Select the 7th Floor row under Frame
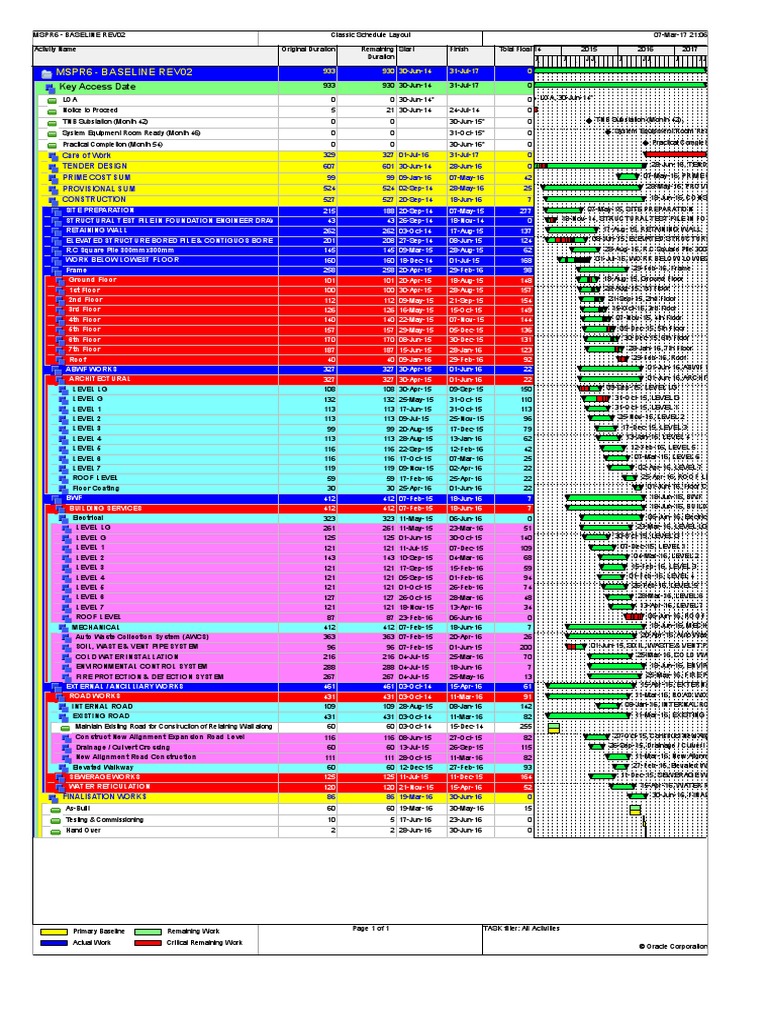Viewport: 768px width, 1024px height. pyautogui.click(x=291, y=350)
